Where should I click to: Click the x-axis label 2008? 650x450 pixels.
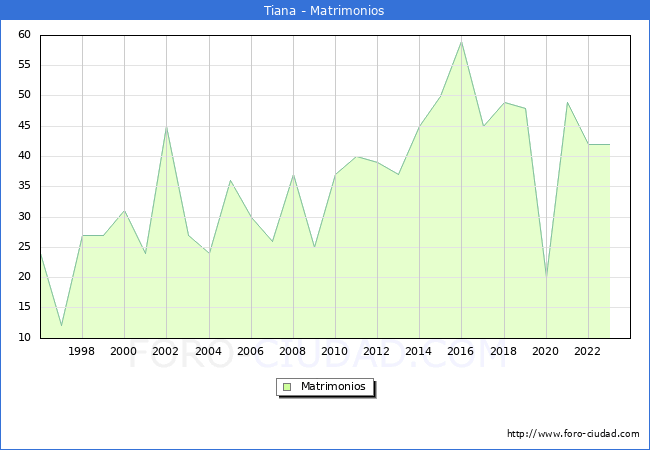pos(292,351)
